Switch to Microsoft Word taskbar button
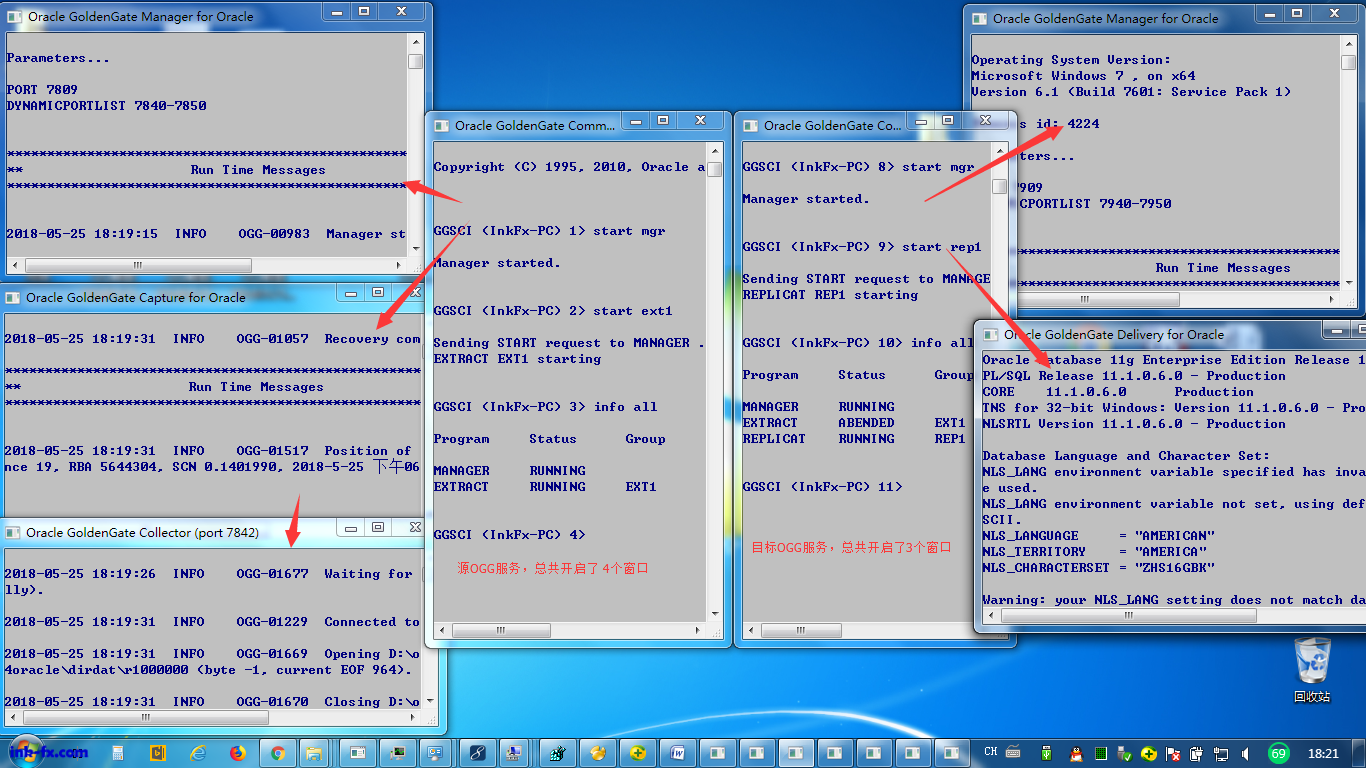 click(x=677, y=753)
